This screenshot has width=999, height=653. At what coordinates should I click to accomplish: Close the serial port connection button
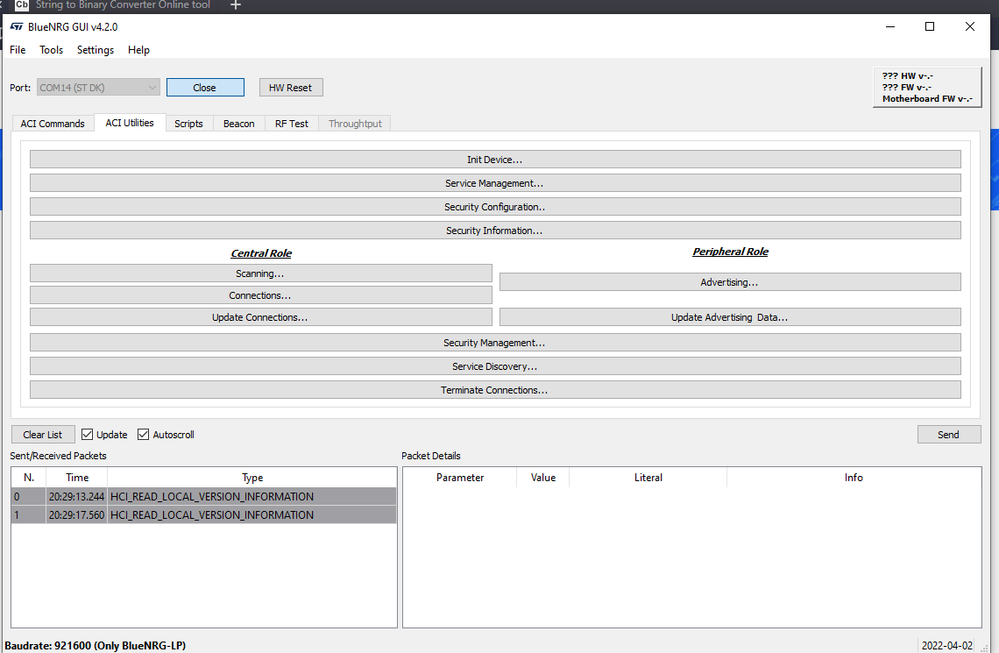pos(205,87)
